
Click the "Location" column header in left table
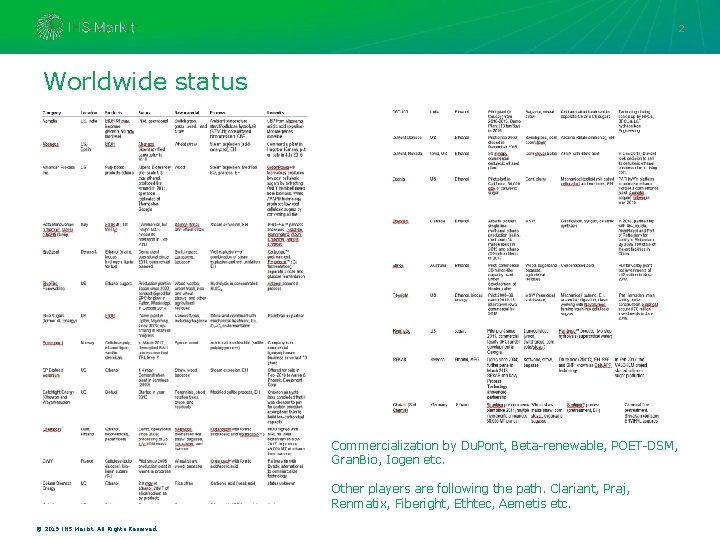coord(89,112)
